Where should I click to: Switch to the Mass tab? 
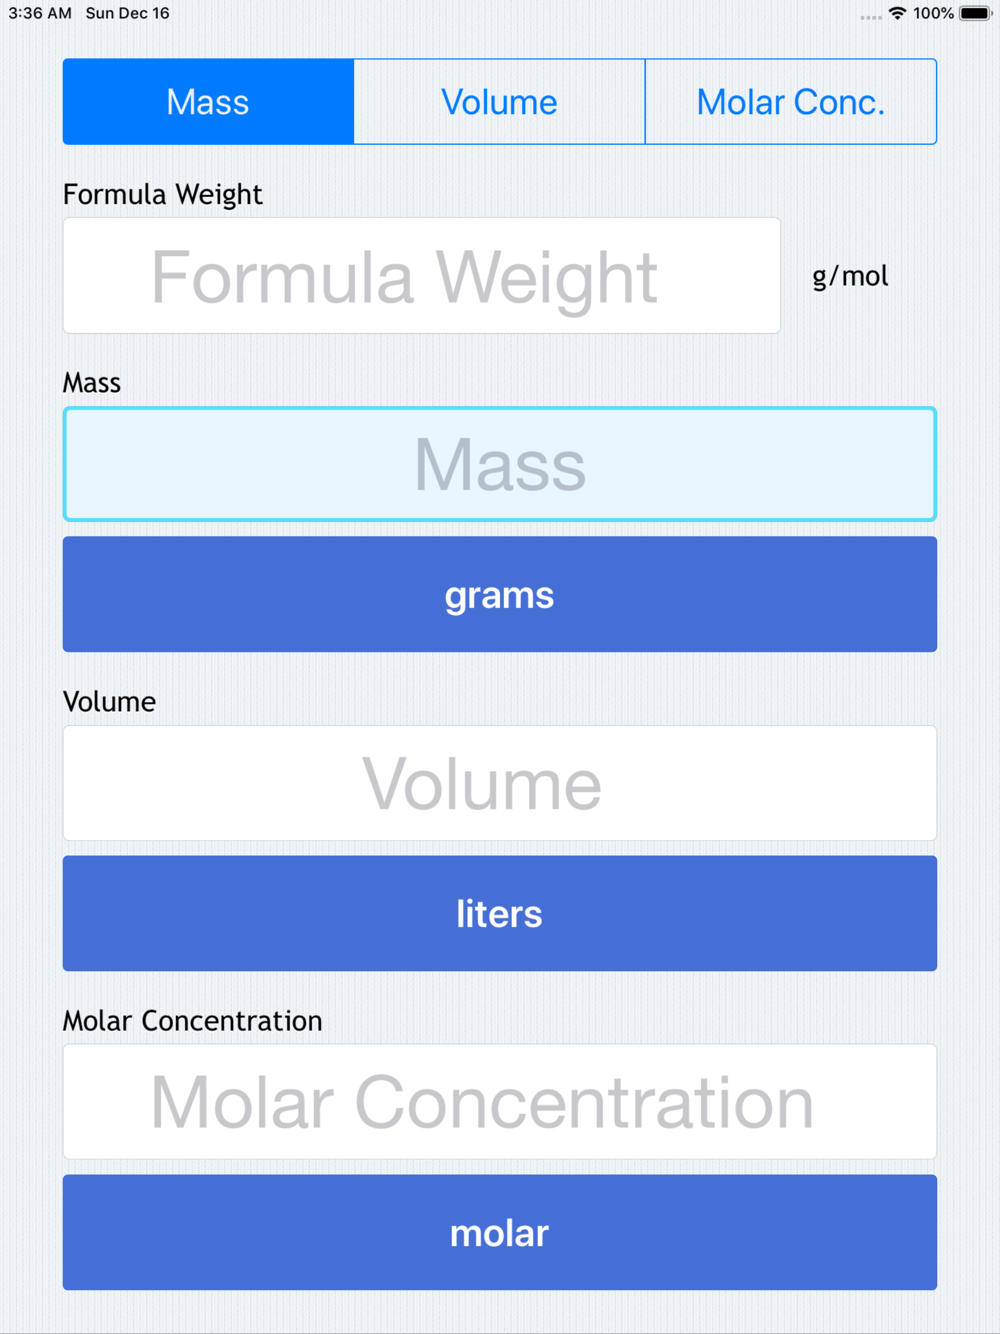click(208, 102)
